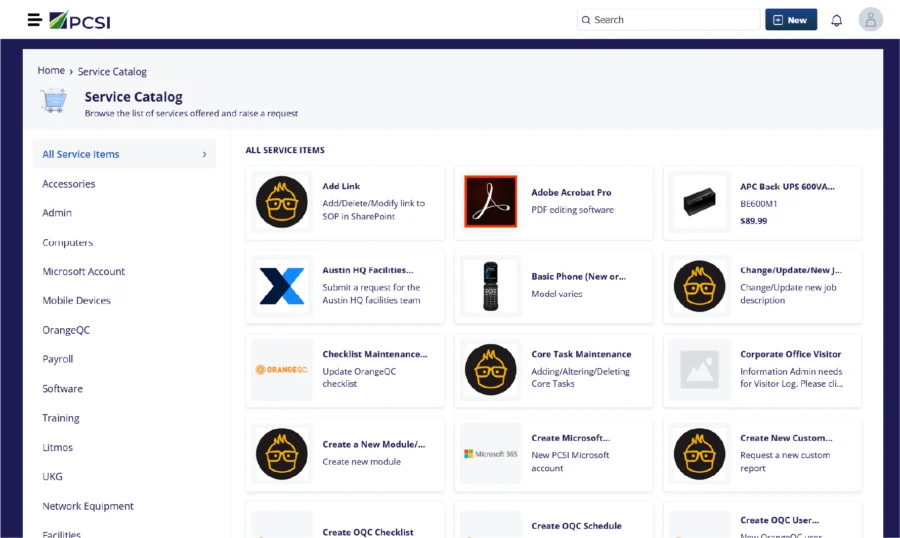Image resolution: width=900 pixels, height=538 pixels.
Task: Open the Create OQC Checklist title
Action: 368,532
